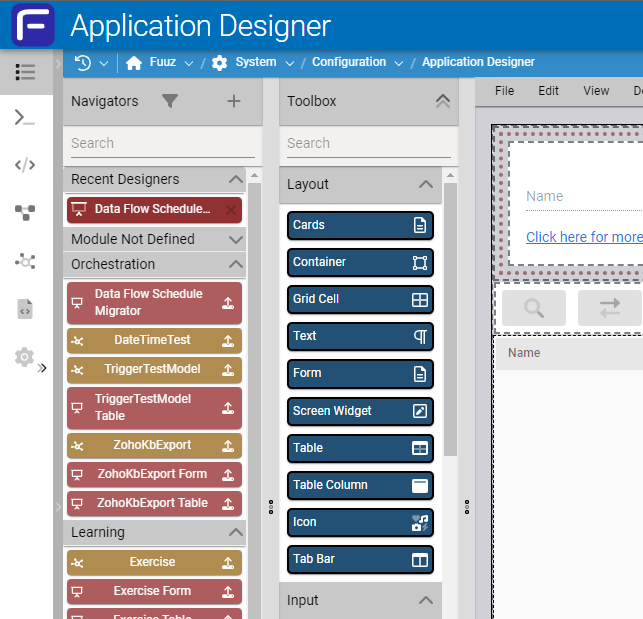Open the Edit menu
Viewport: 643px width, 619px height.
coord(548,91)
